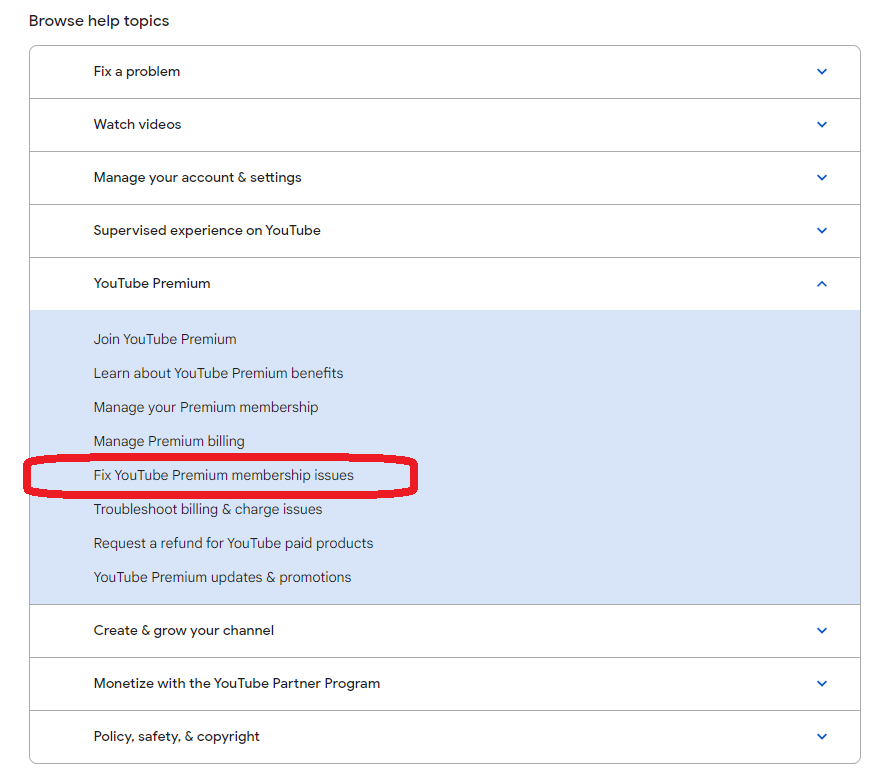Expand Manage your account & settings chevron
875x778 pixels.
tap(821, 177)
